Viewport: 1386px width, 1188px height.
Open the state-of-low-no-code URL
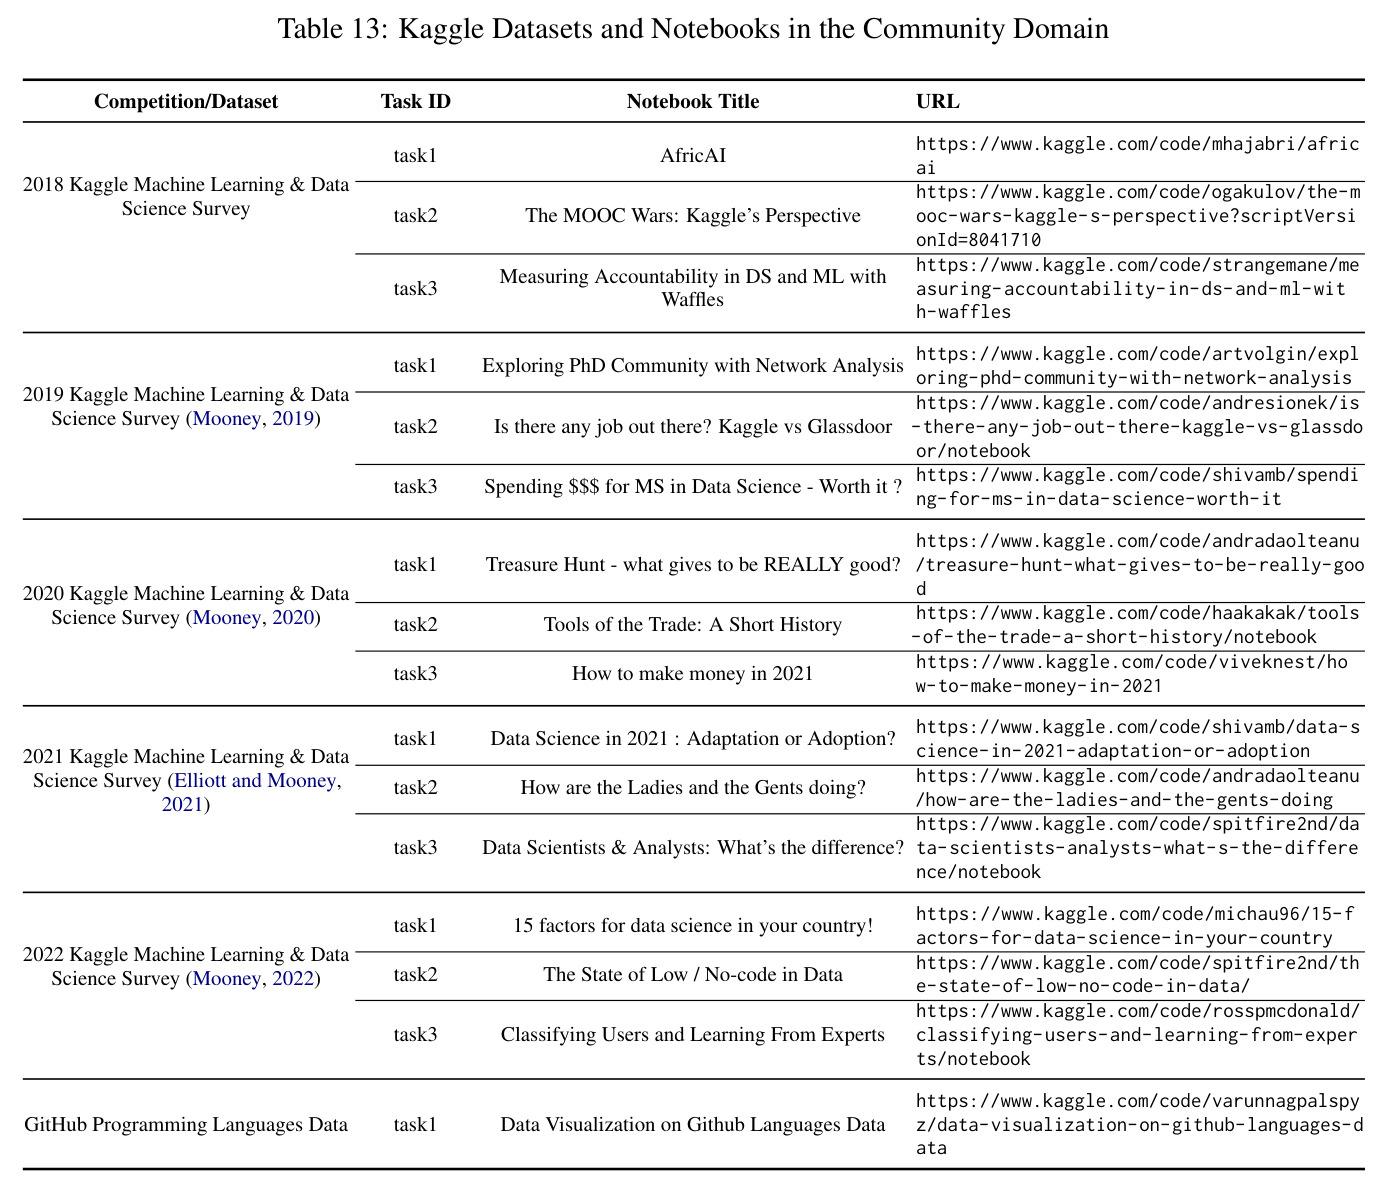click(1138, 975)
